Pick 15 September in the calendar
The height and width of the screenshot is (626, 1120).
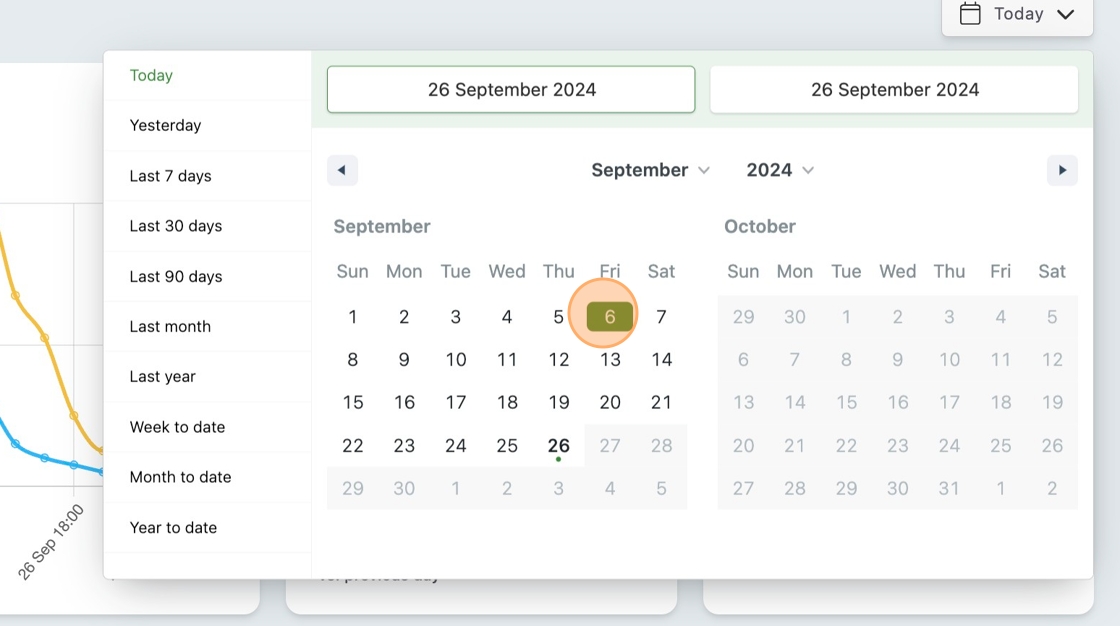click(353, 402)
